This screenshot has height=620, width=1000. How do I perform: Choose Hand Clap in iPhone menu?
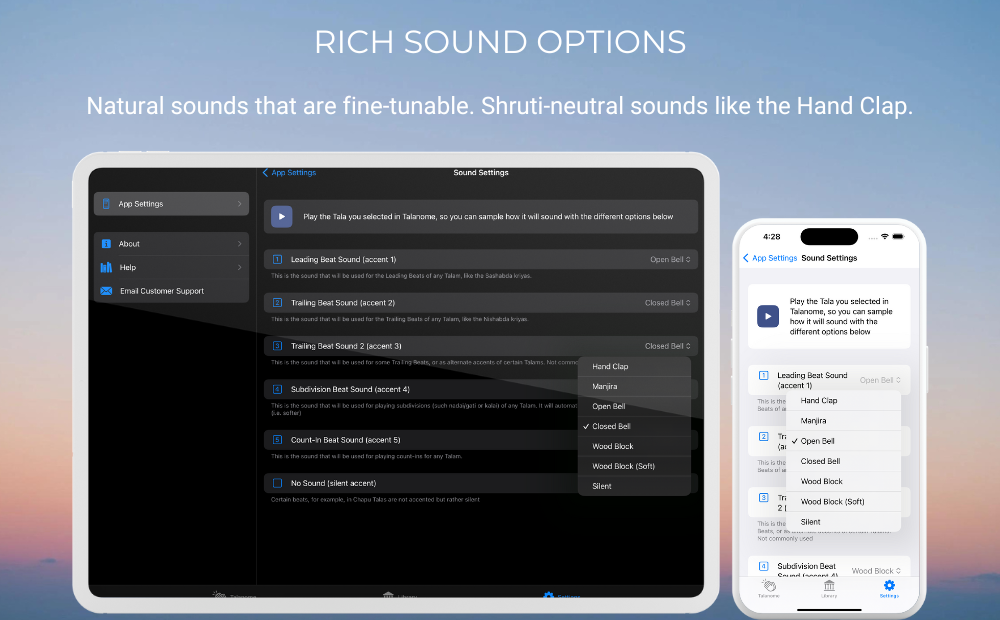tap(843, 401)
